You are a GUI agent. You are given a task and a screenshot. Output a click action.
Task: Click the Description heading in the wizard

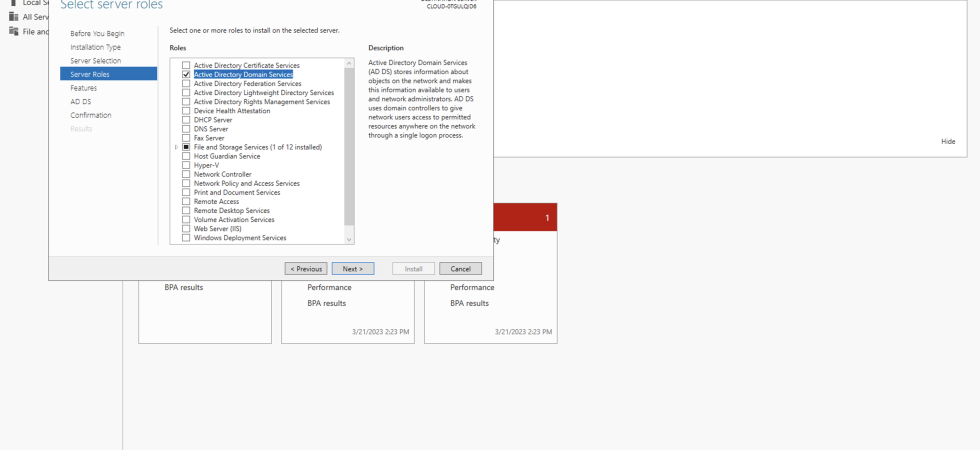pos(386,48)
